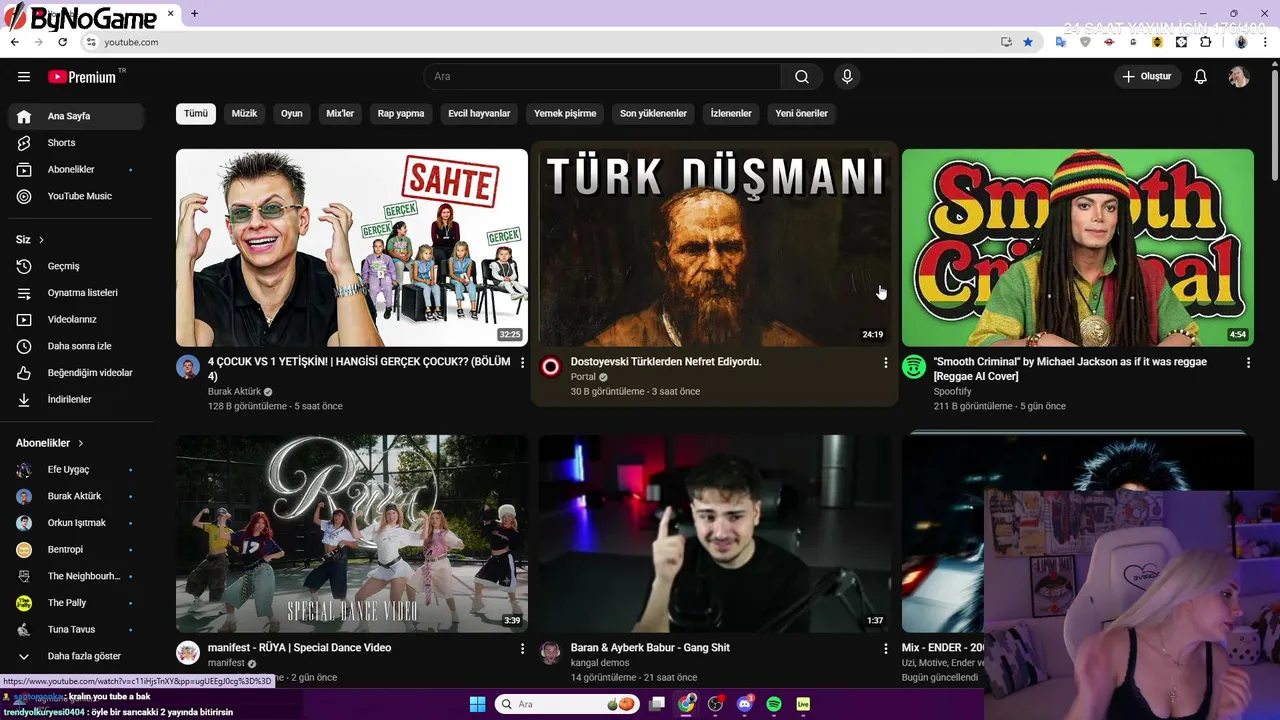This screenshot has height=720, width=1280.
Task: Open Beğendiğim videolar list
Action: point(76,373)
